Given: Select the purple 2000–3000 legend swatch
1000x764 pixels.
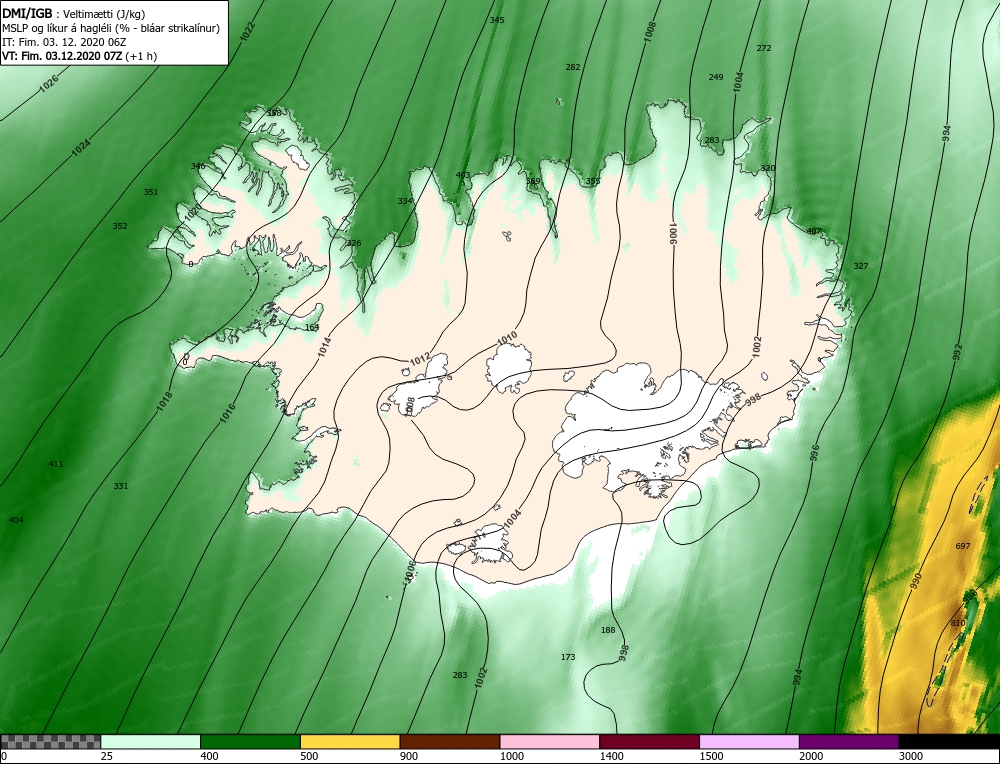Looking at the screenshot, I should pos(849,742).
